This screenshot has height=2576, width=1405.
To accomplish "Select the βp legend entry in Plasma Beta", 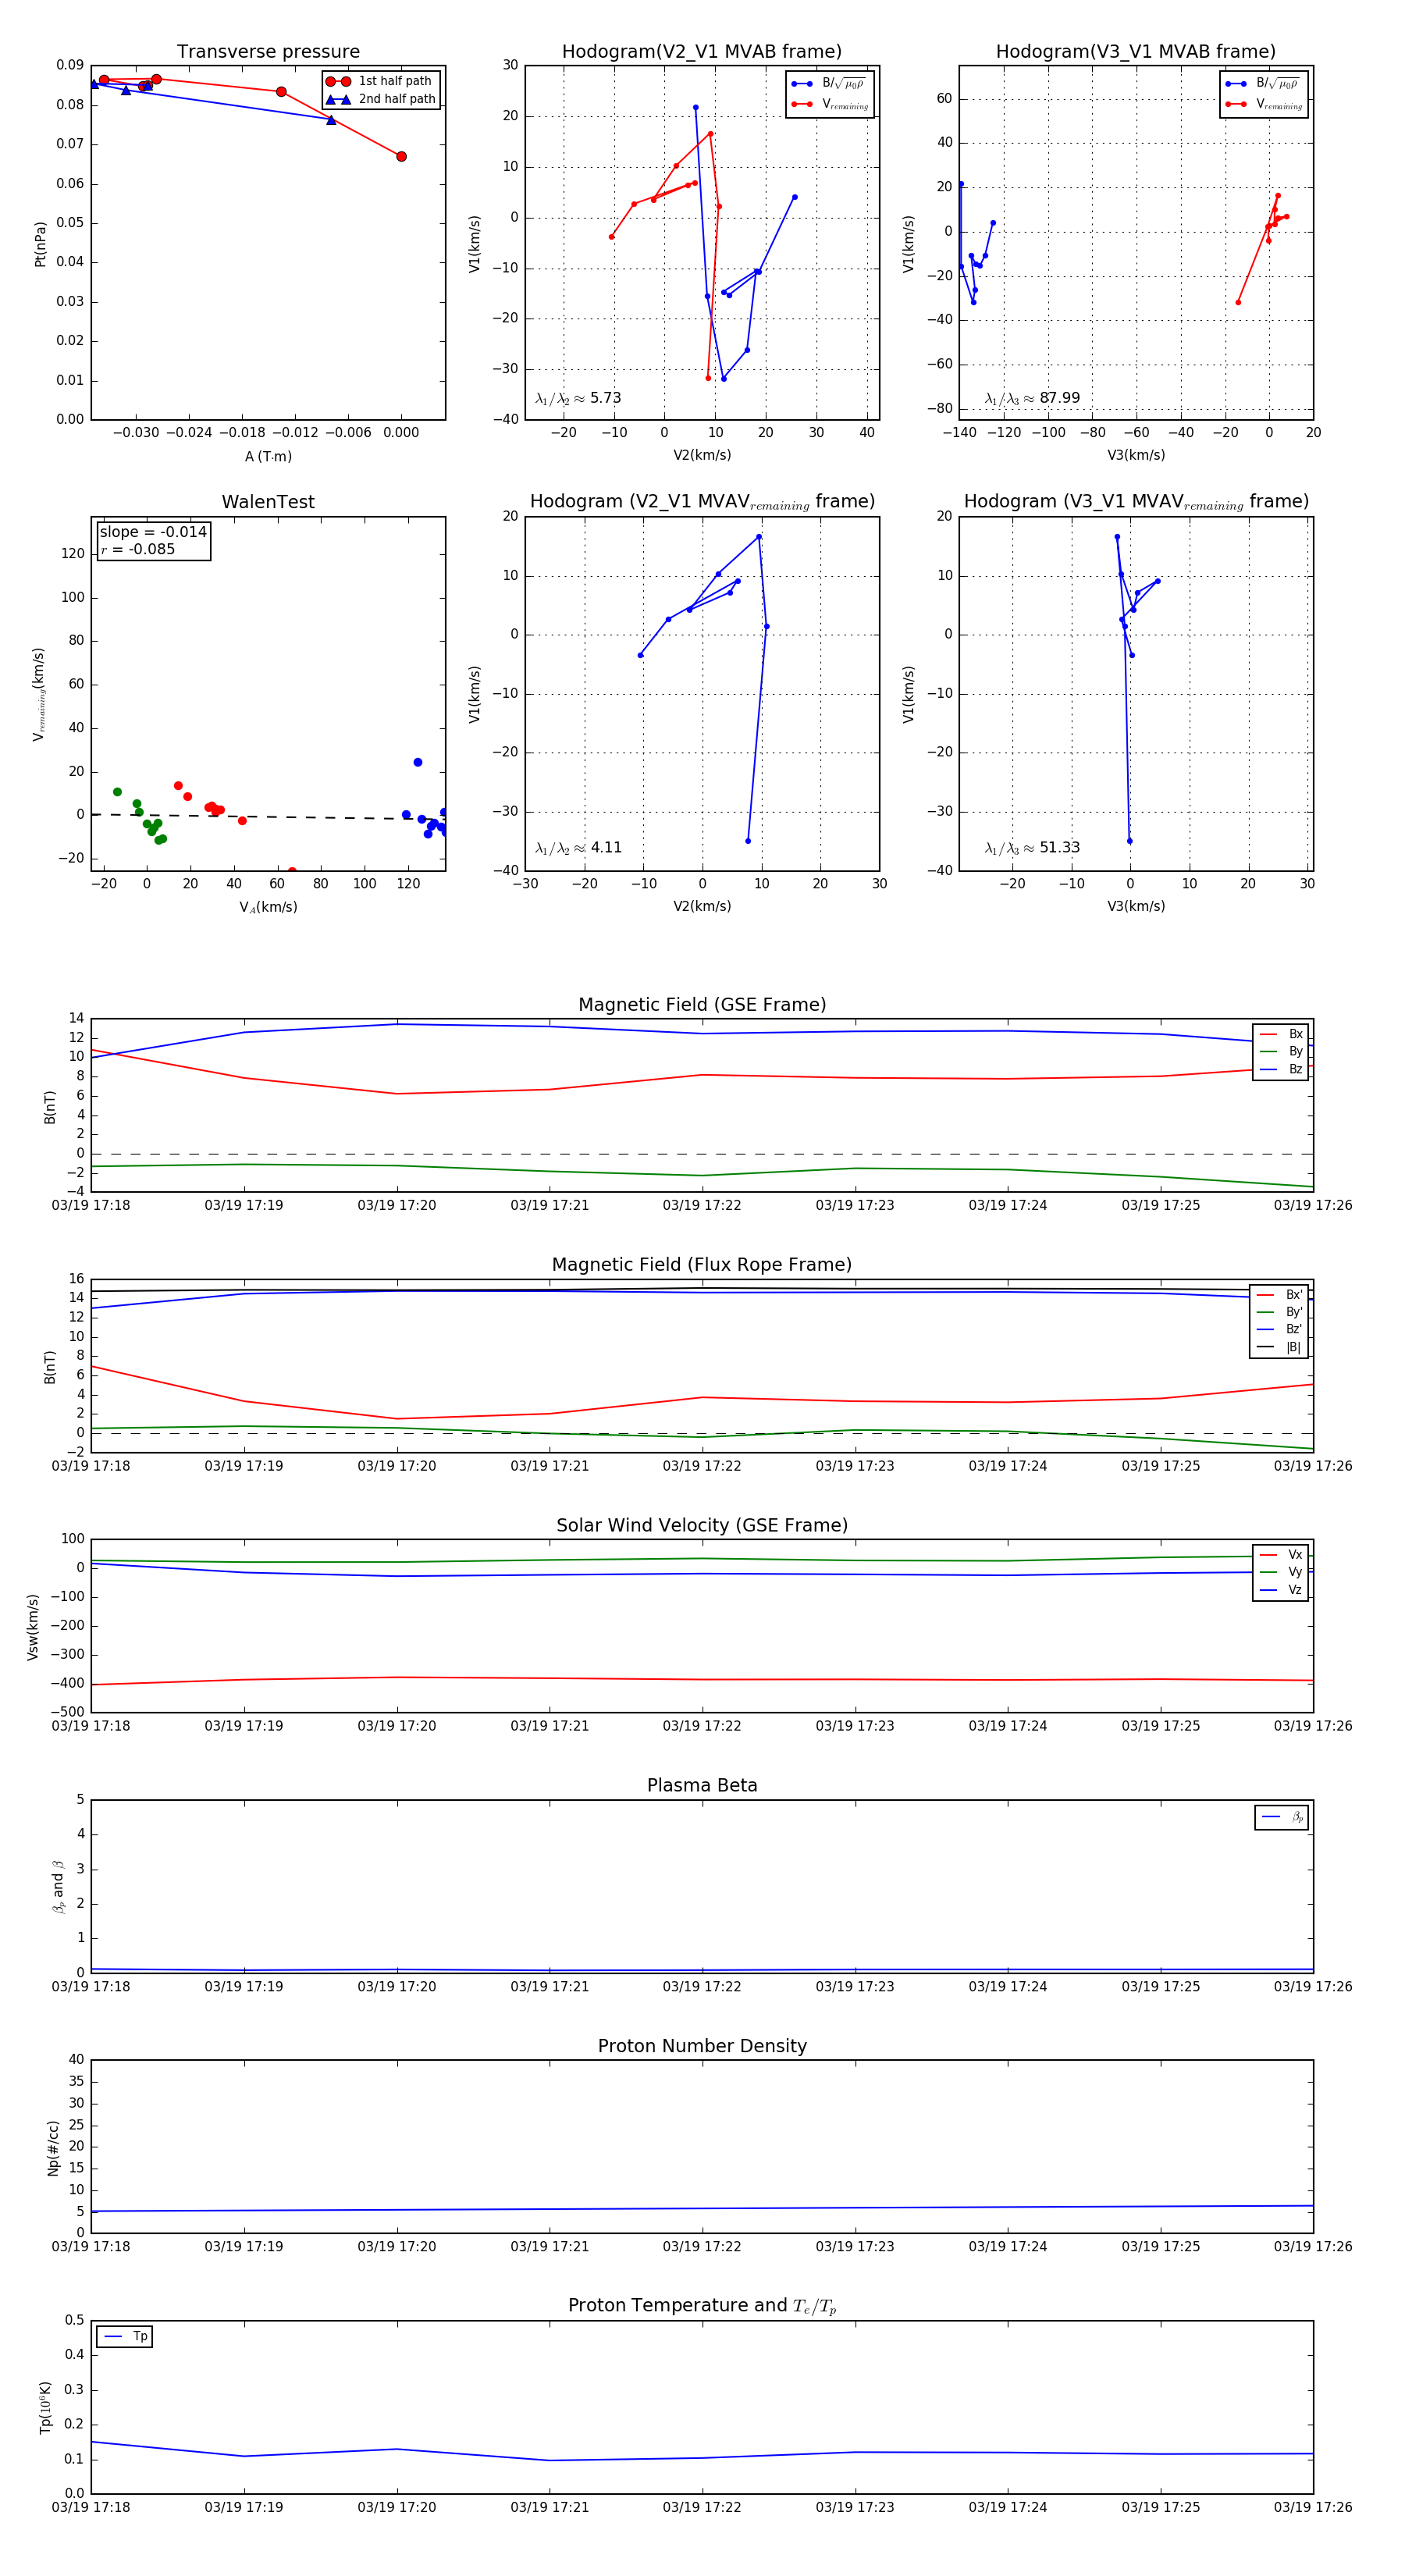I will 1283,1817.
